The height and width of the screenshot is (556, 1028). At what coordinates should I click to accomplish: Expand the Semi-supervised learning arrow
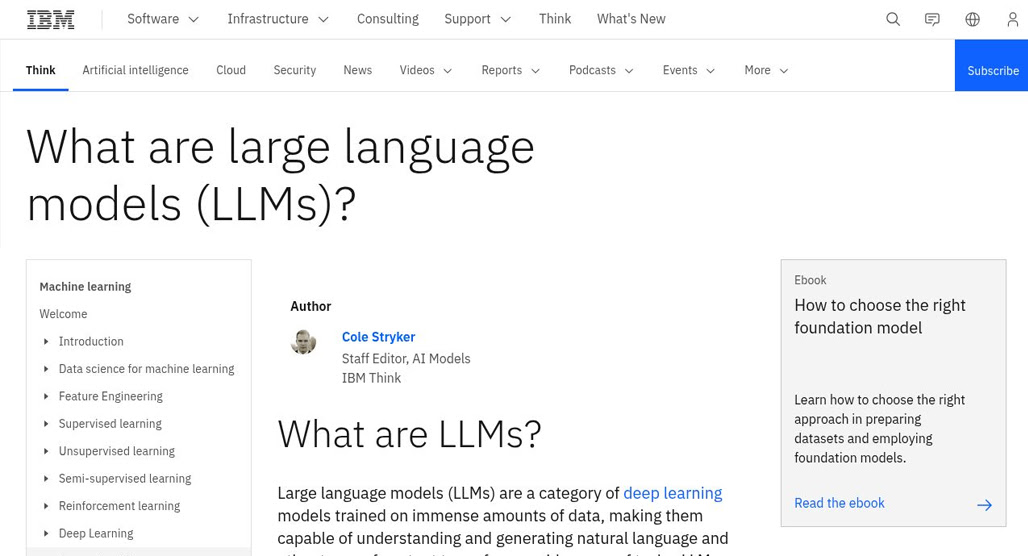click(46, 479)
